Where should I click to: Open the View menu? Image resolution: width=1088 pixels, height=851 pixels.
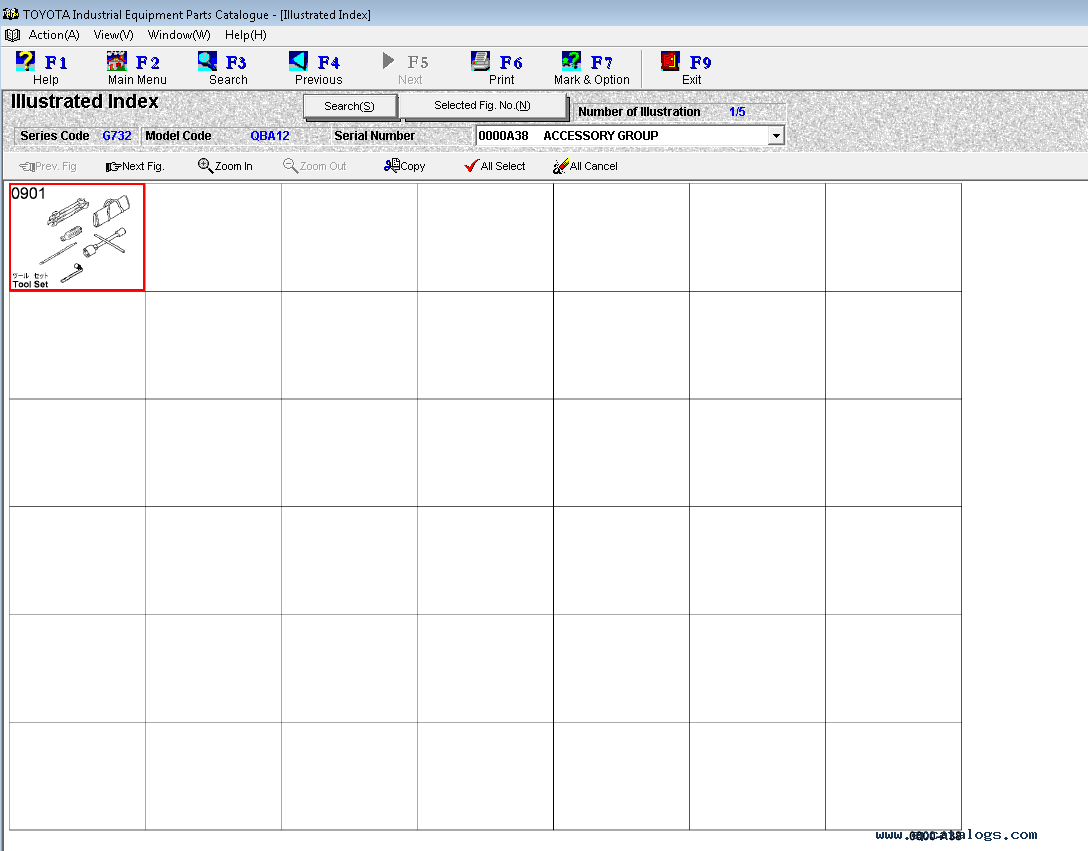(x=113, y=34)
